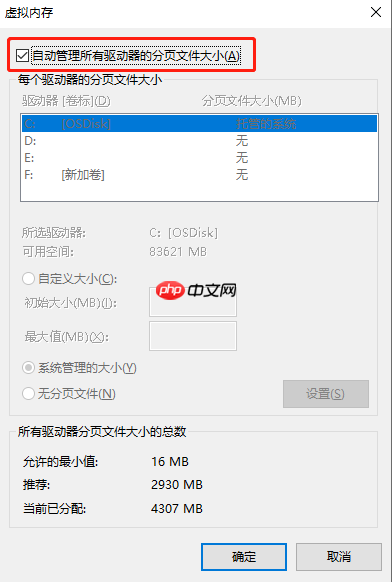
Task: Select the C: [OSDisk] drive row
Action: coord(199,124)
